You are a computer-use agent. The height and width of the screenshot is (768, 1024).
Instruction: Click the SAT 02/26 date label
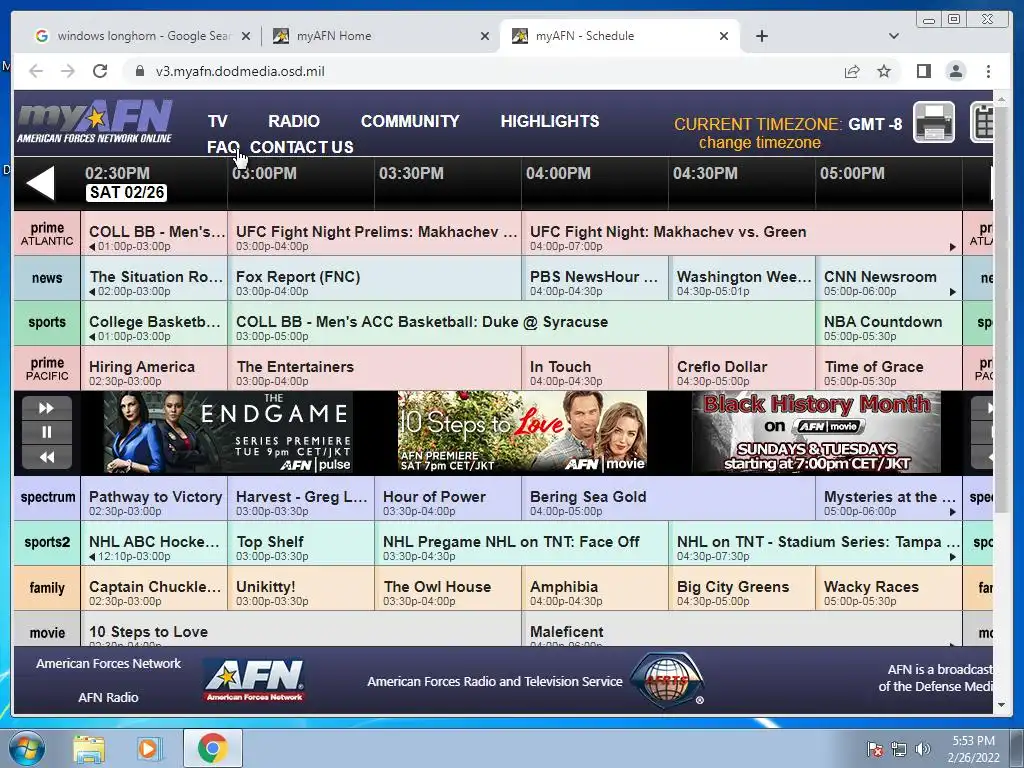click(x=127, y=193)
